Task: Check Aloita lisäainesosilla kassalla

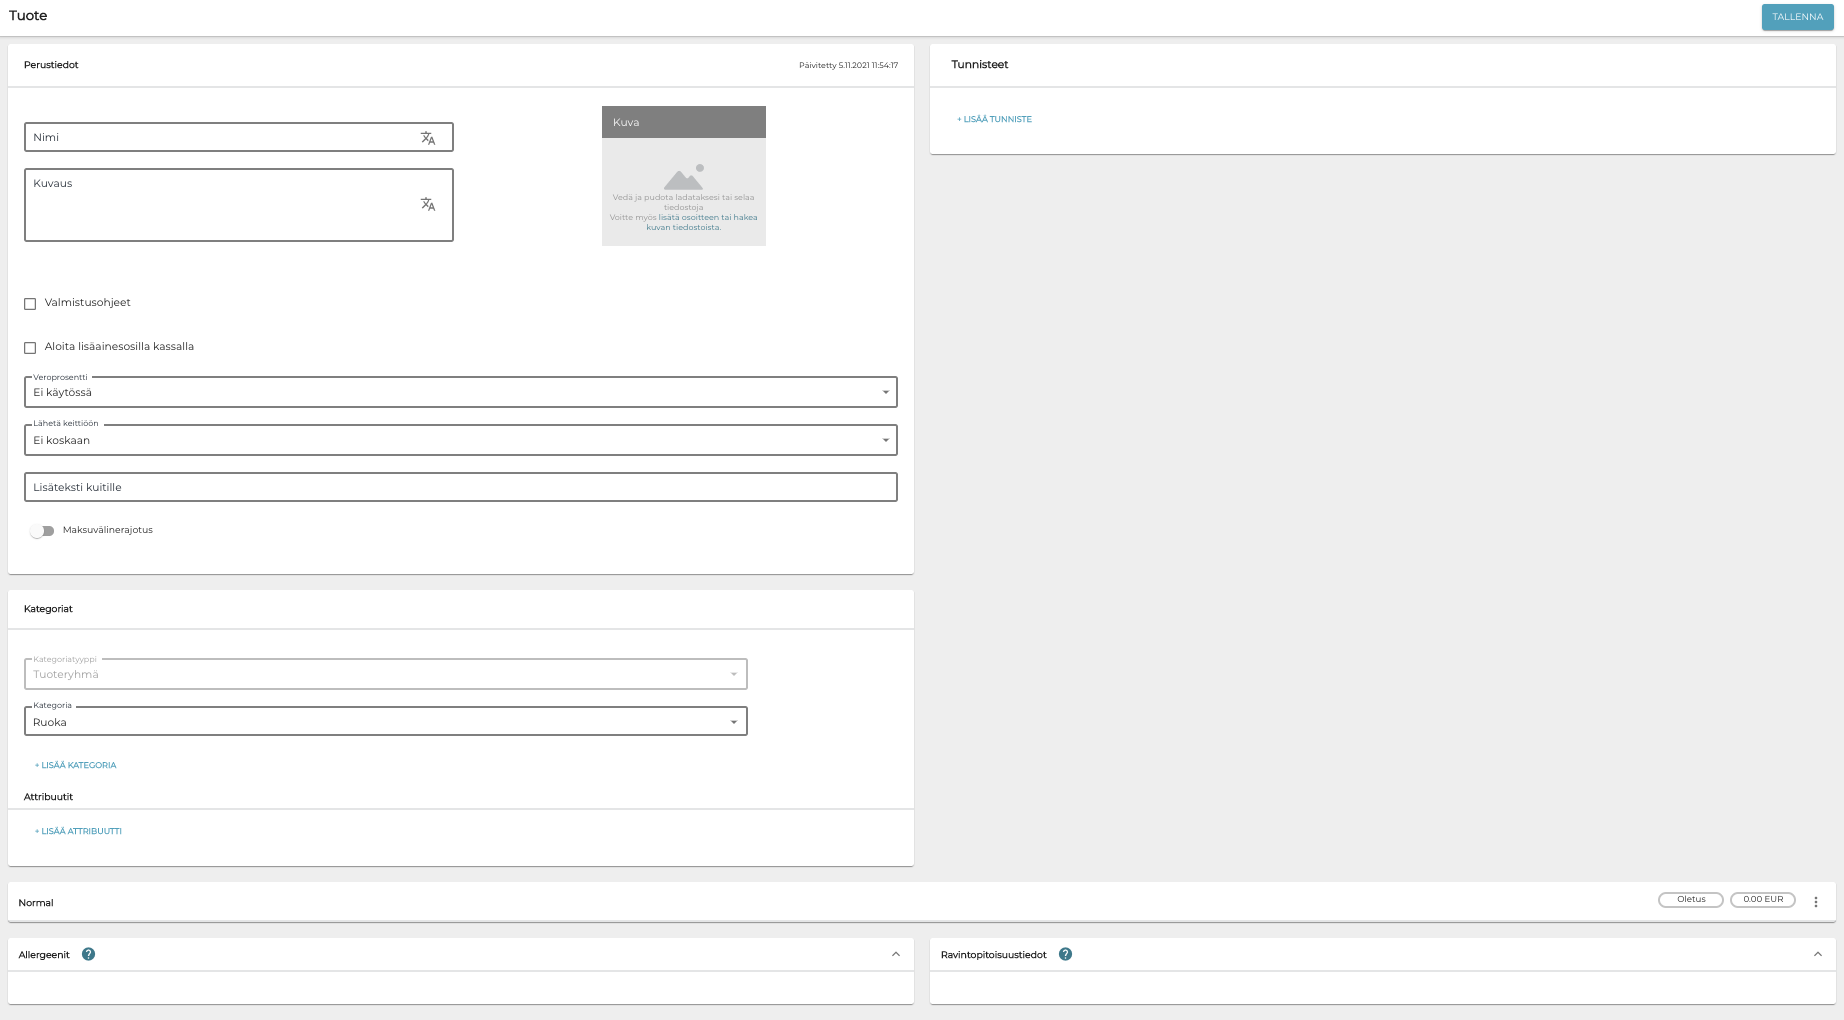Action: point(30,348)
